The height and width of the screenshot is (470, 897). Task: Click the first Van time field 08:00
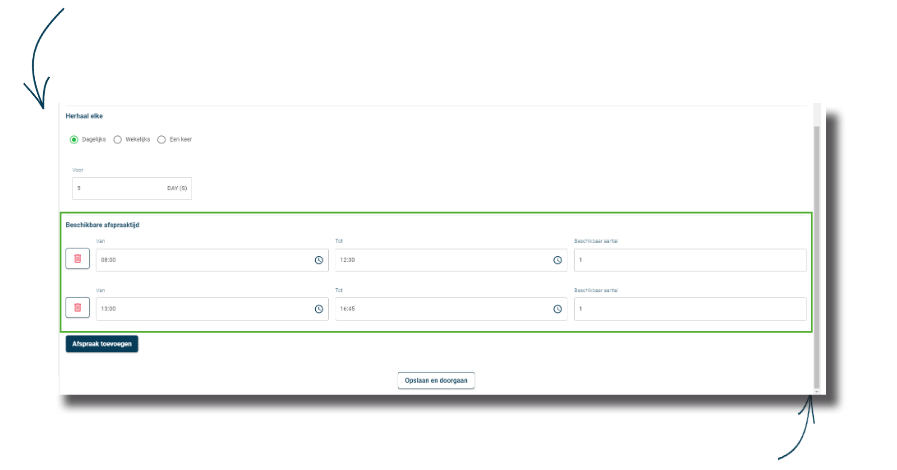[200, 260]
